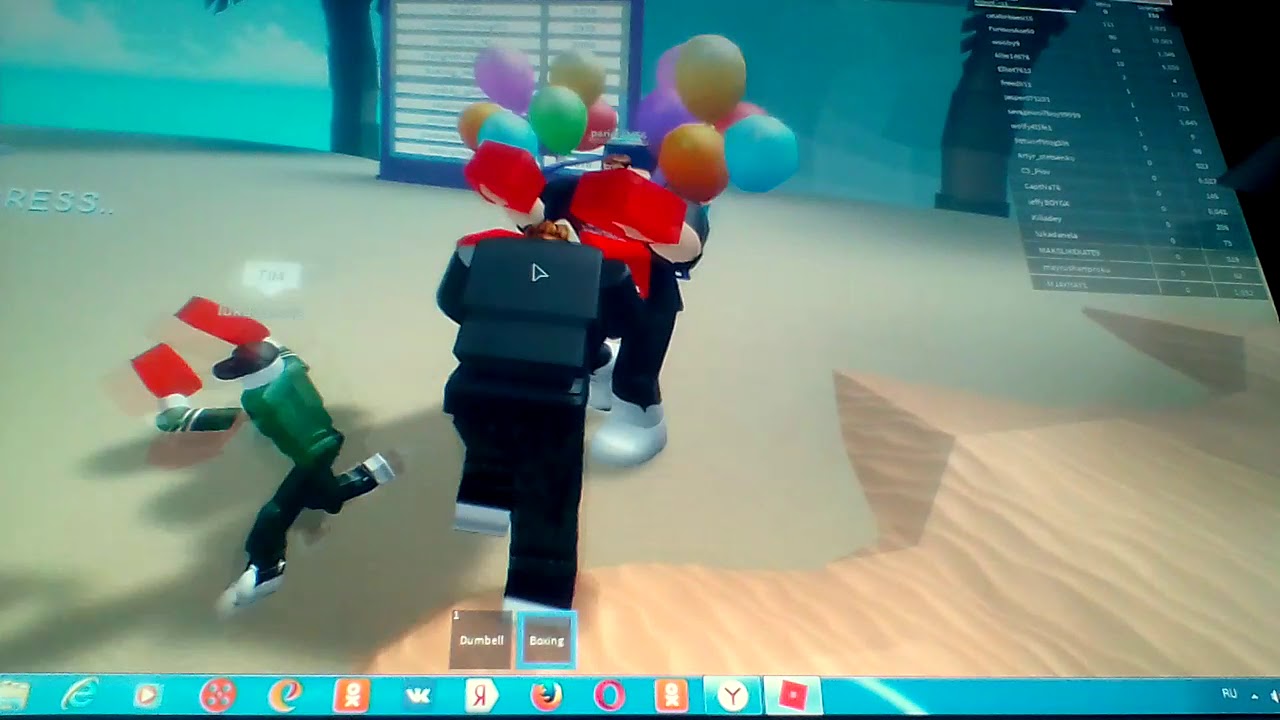The width and height of the screenshot is (1280, 720).
Task: Open the VK taskbar icon
Action: point(416,696)
